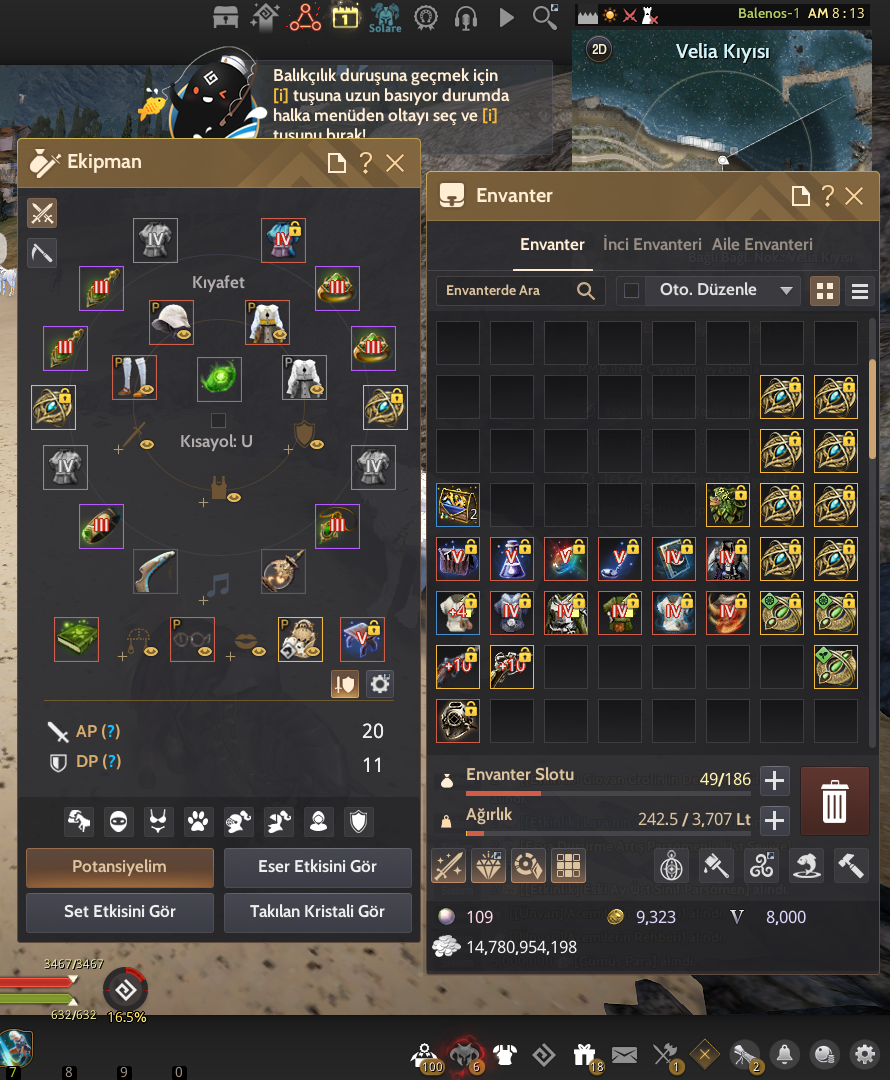This screenshot has width=890, height=1080.
Task: Click the search magnifier in top toolbar
Action: (x=545, y=17)
